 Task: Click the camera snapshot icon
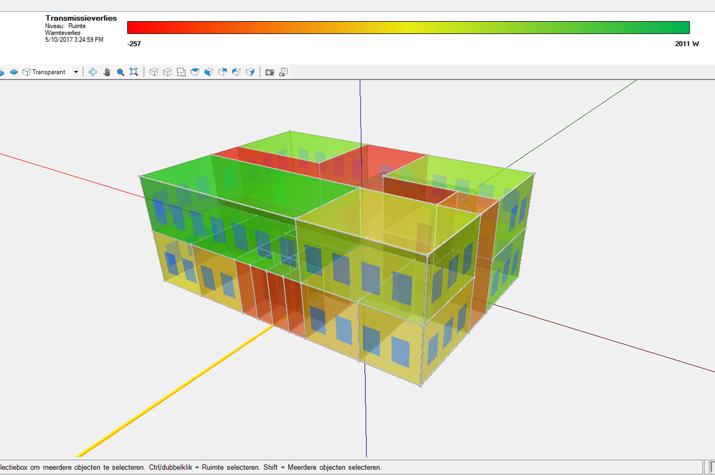tap(269, 72)
